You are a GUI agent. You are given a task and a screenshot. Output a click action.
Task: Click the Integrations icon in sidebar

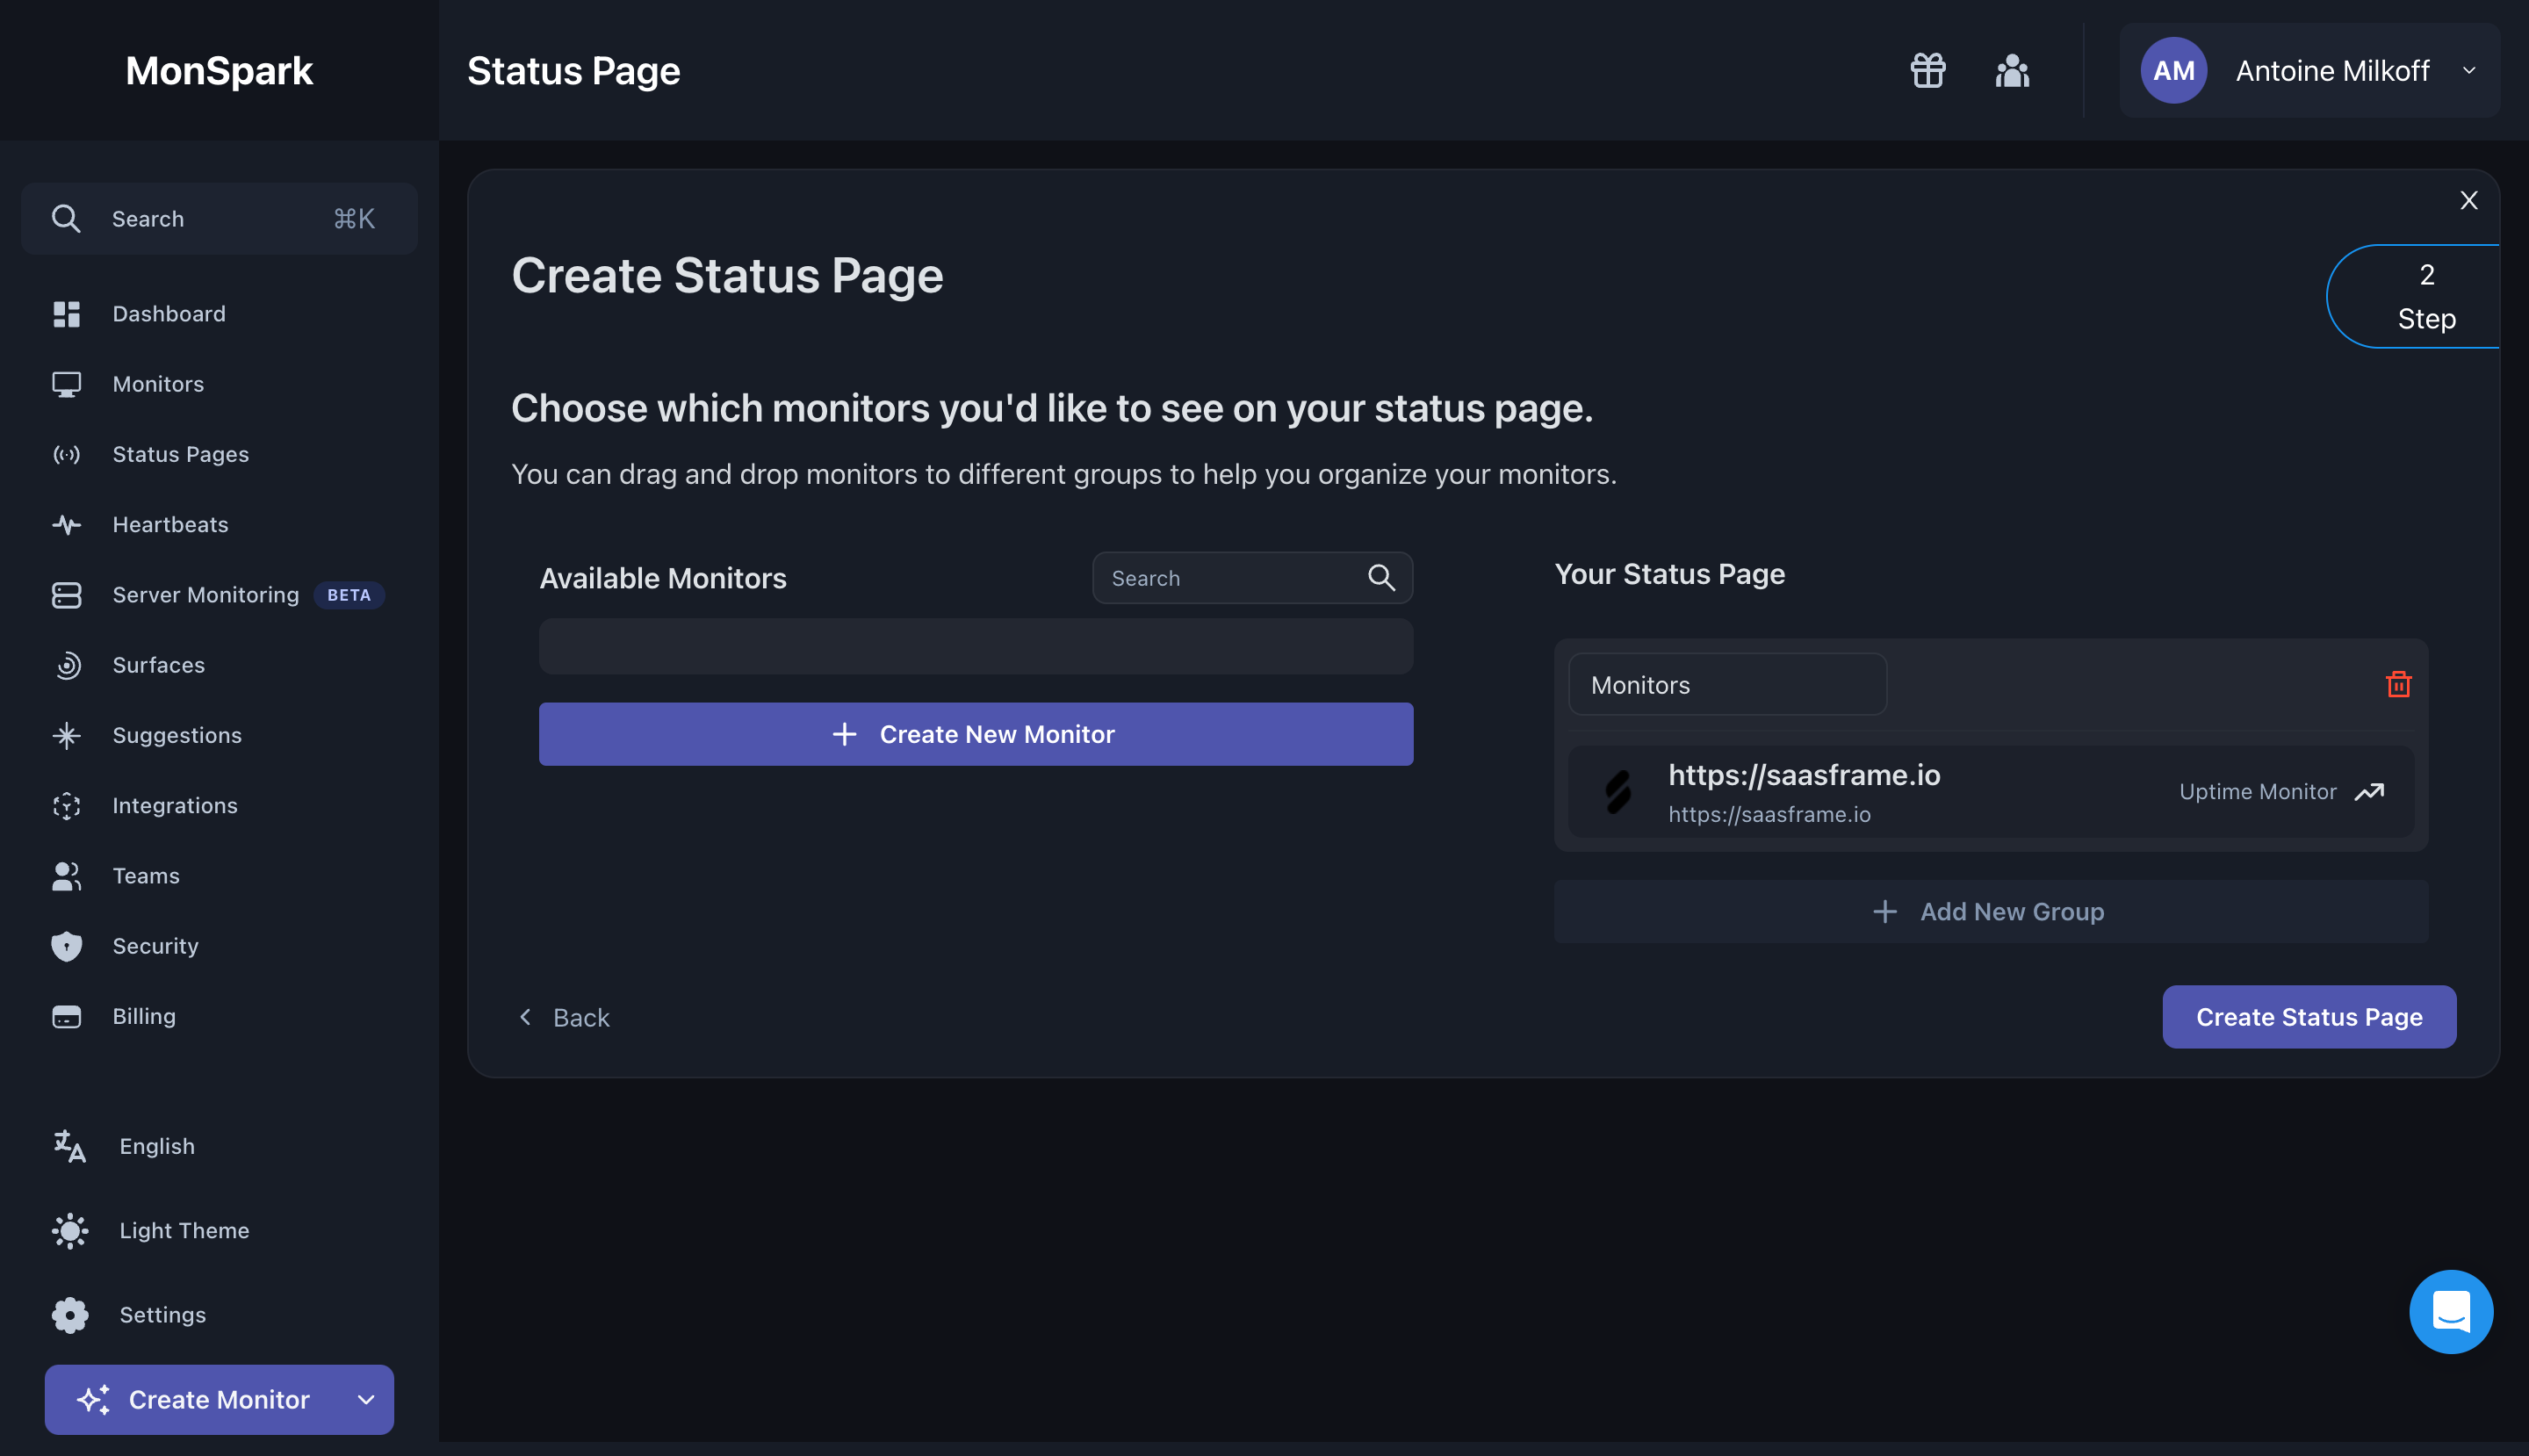coord(66,805)
